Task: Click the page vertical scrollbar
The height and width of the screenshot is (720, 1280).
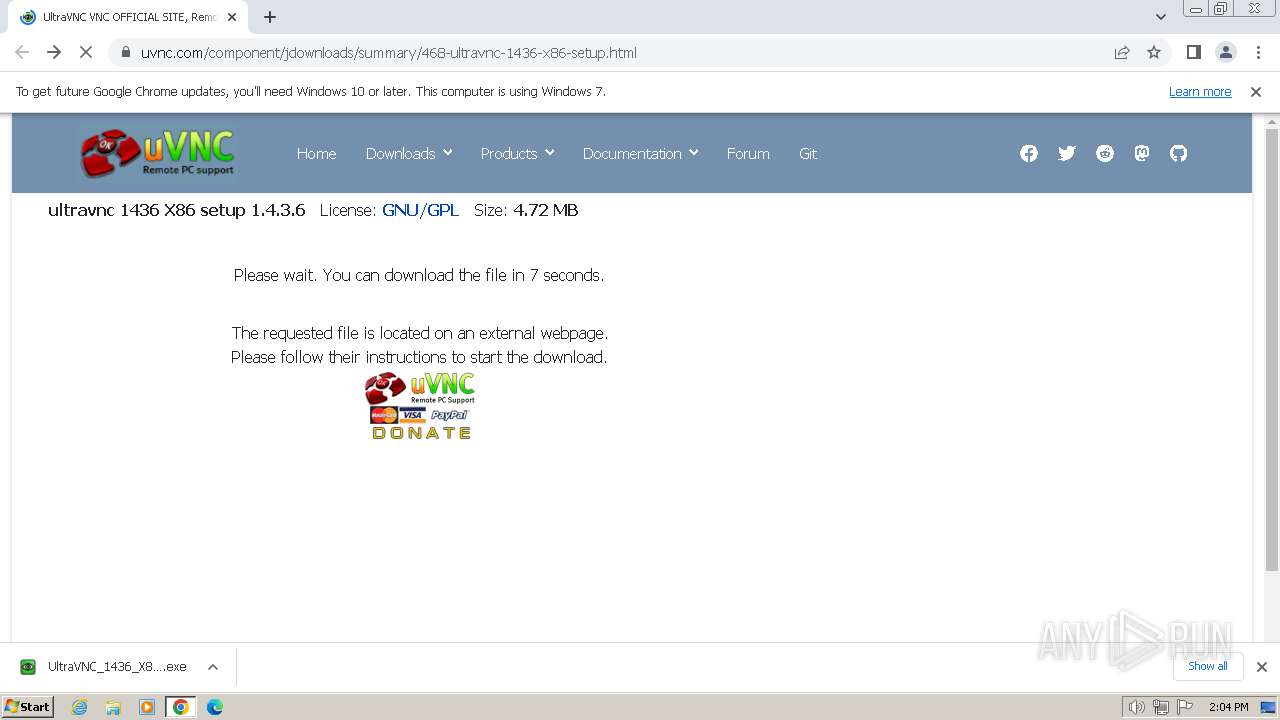Action: point(1272,350)
